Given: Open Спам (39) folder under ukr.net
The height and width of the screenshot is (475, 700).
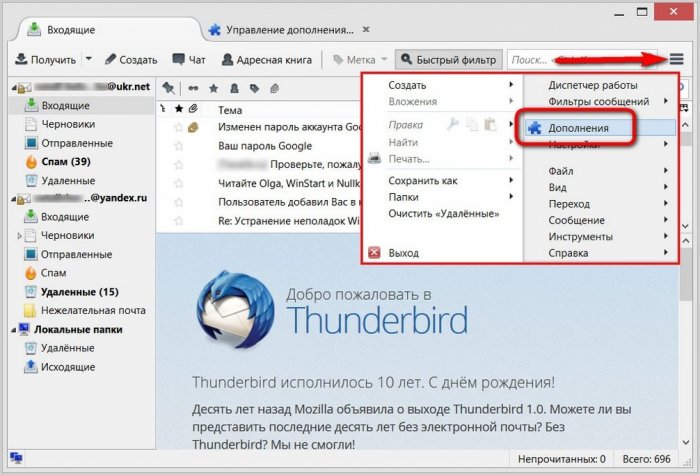Looking at the screenshot, I should 66,161.
